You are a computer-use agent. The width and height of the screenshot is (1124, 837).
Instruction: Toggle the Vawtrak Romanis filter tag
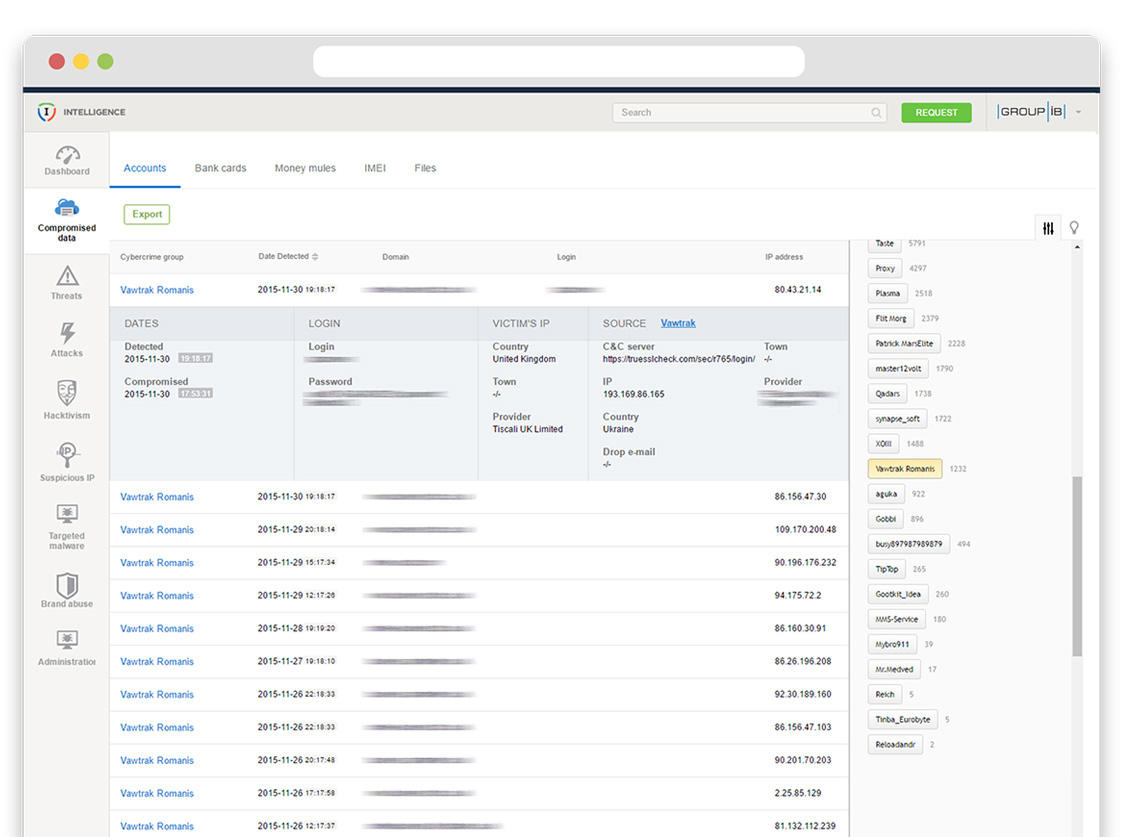905,469
